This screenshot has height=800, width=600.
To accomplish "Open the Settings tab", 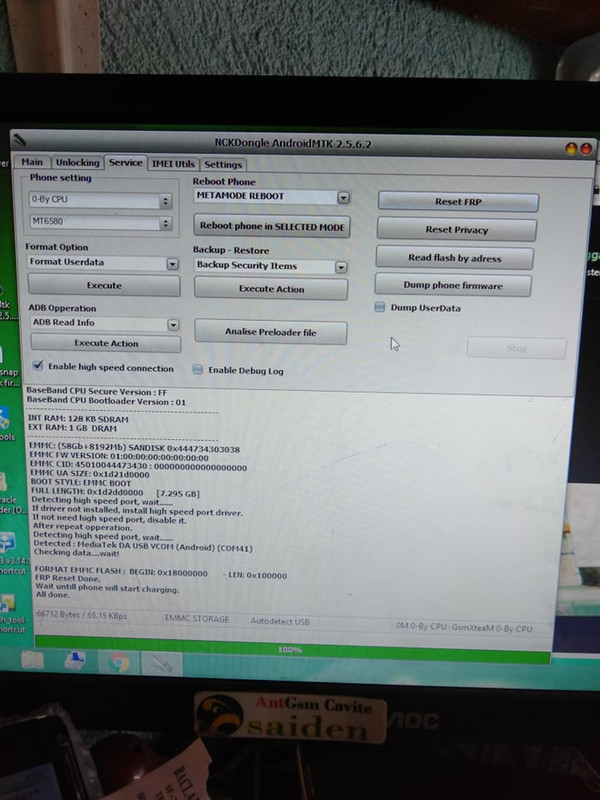I will click(x=223, y=164).
